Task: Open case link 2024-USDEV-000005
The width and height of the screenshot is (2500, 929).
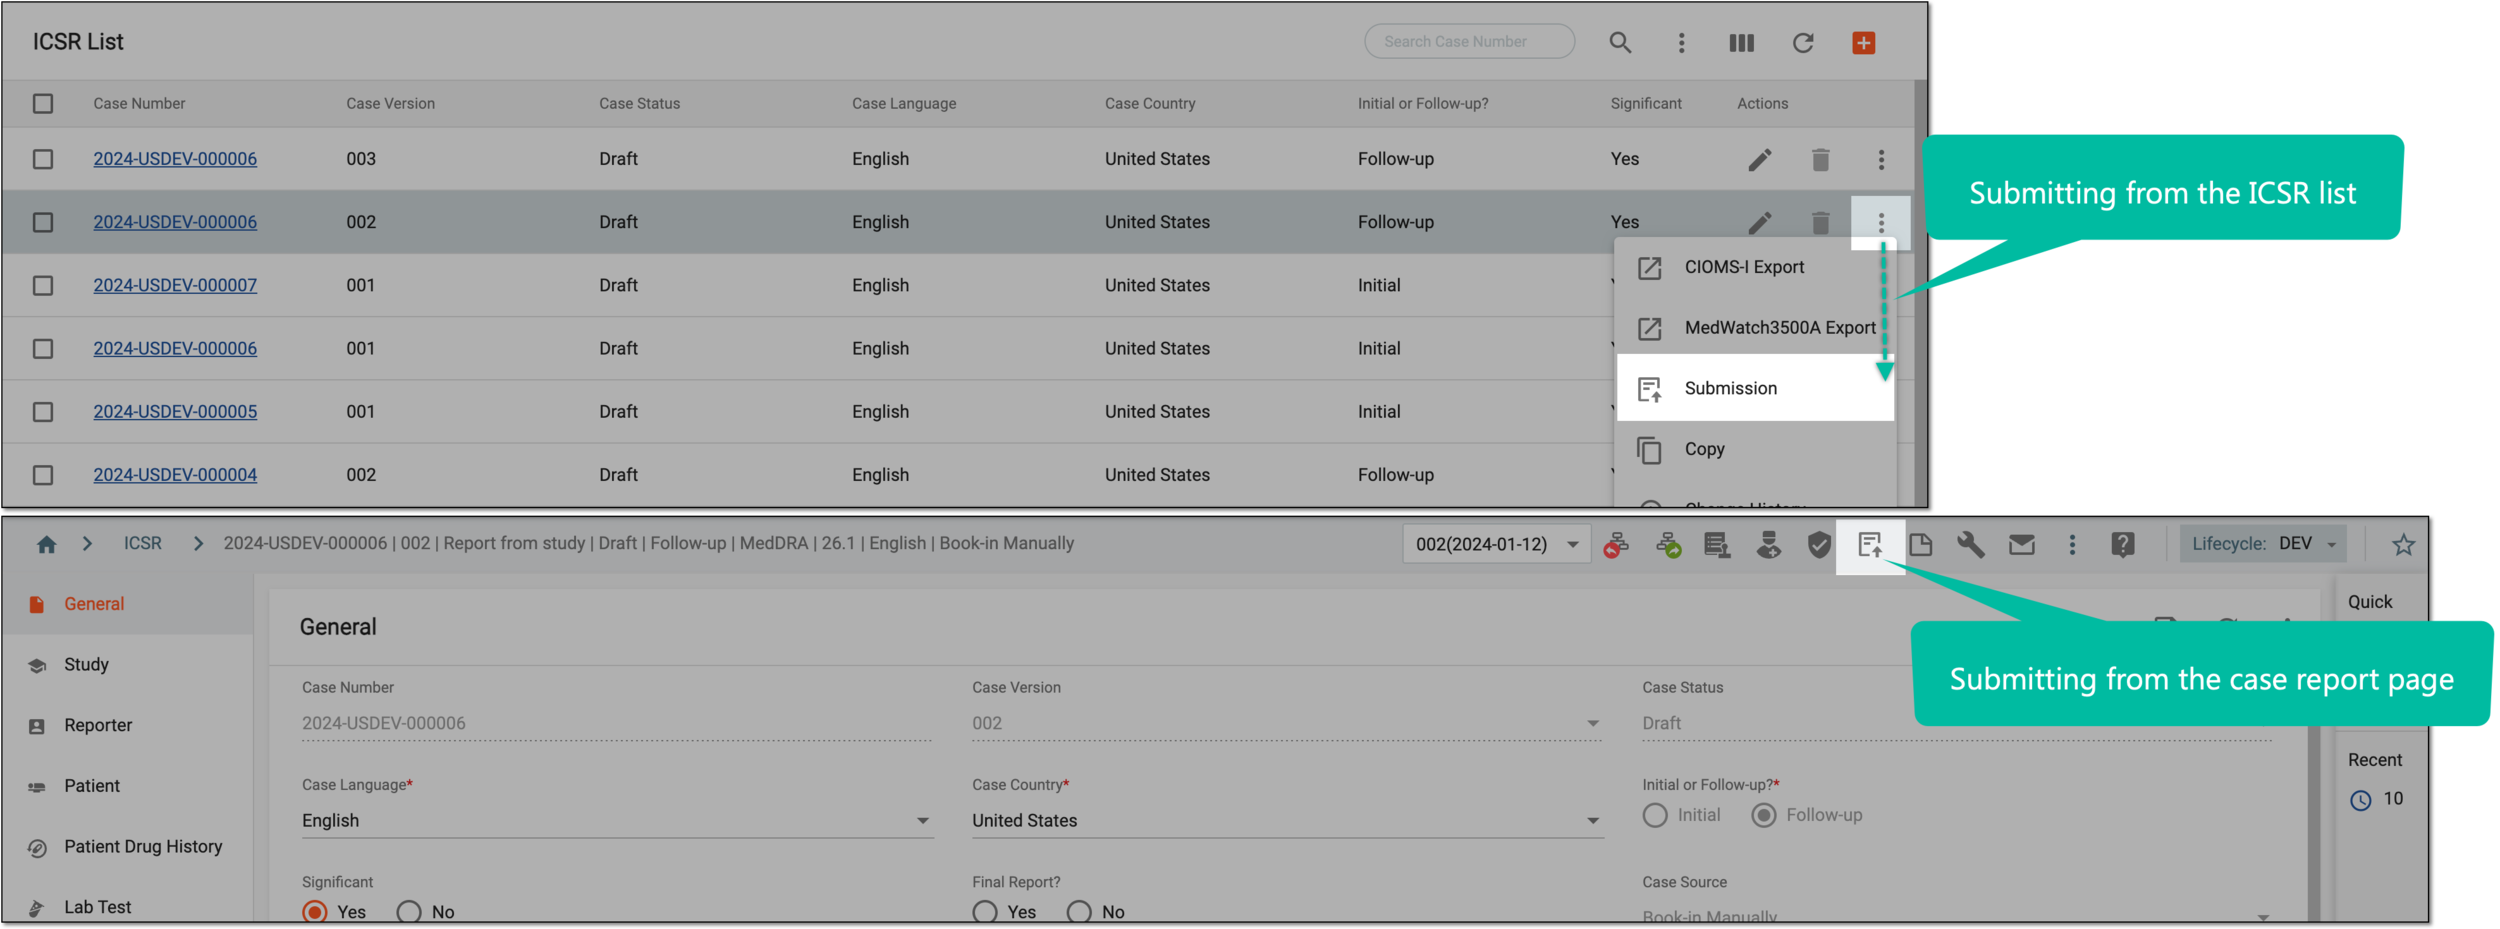Action: pos(175,412)
